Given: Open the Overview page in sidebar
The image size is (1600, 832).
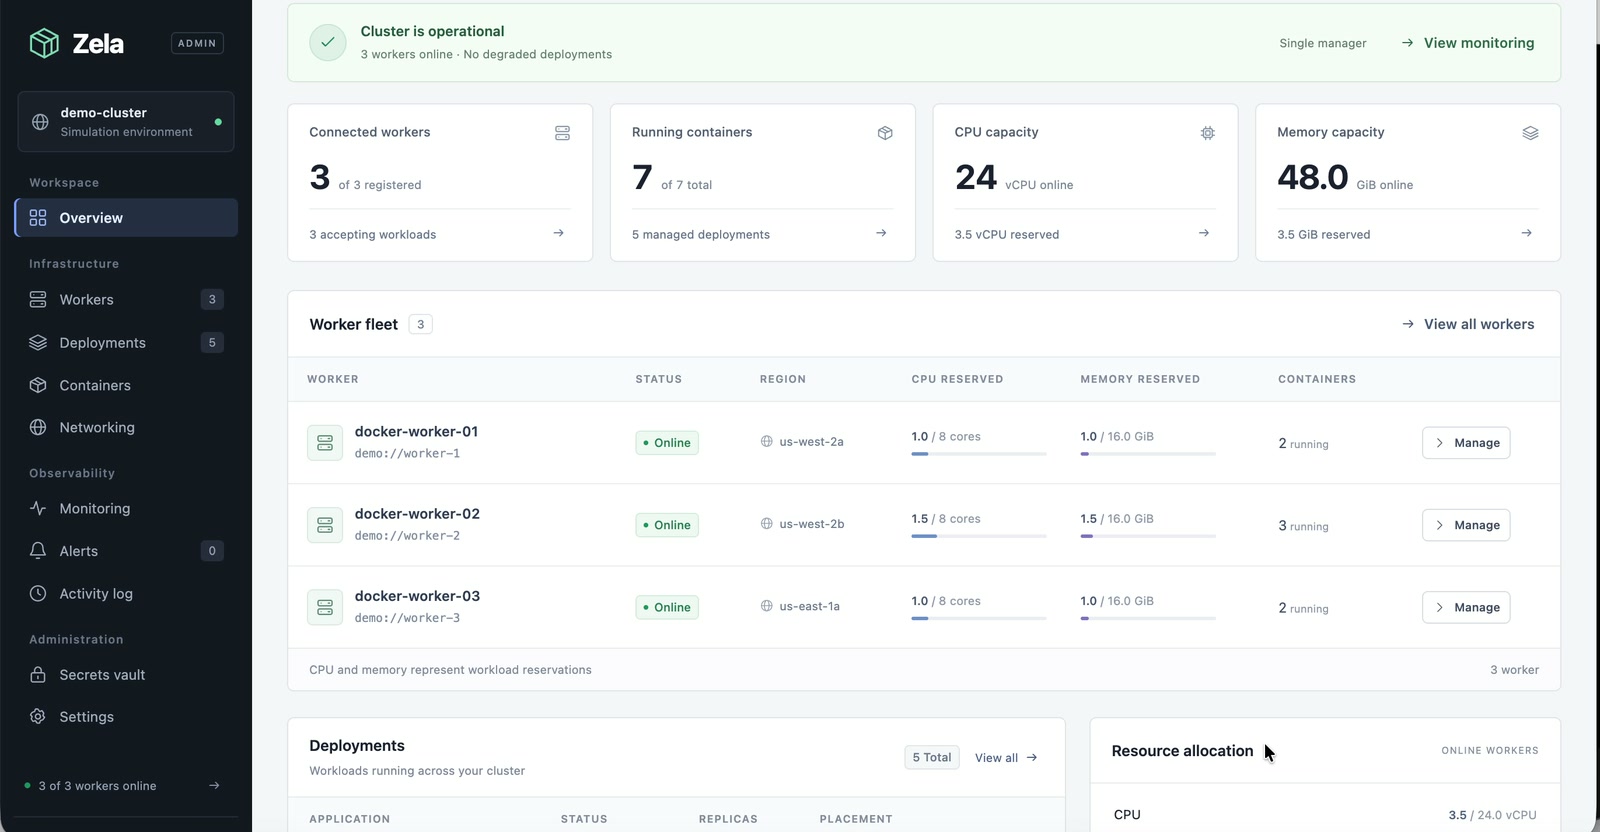Looking at the screenshot, I should pyautogui.click(x=126, y=218).
